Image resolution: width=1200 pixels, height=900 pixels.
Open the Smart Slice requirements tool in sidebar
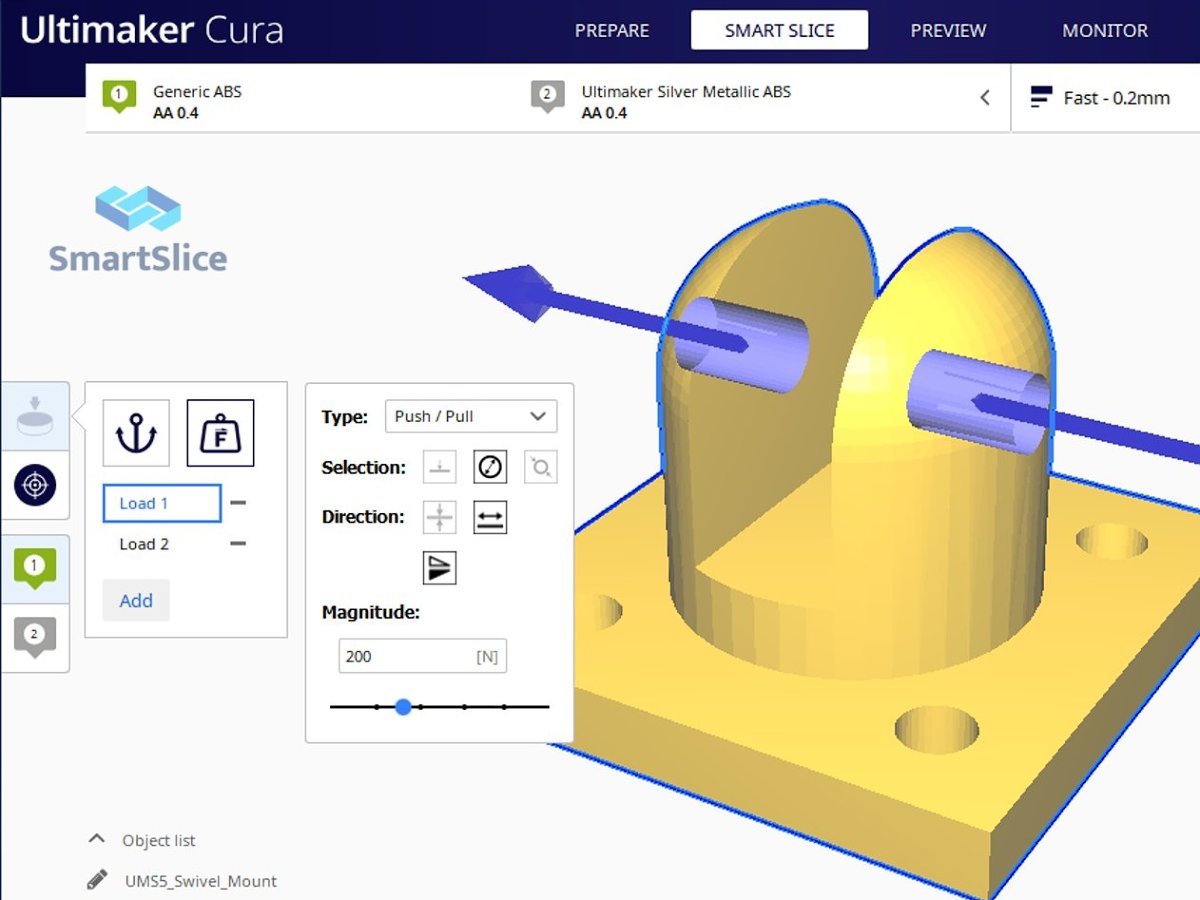(x=35, y=416)
